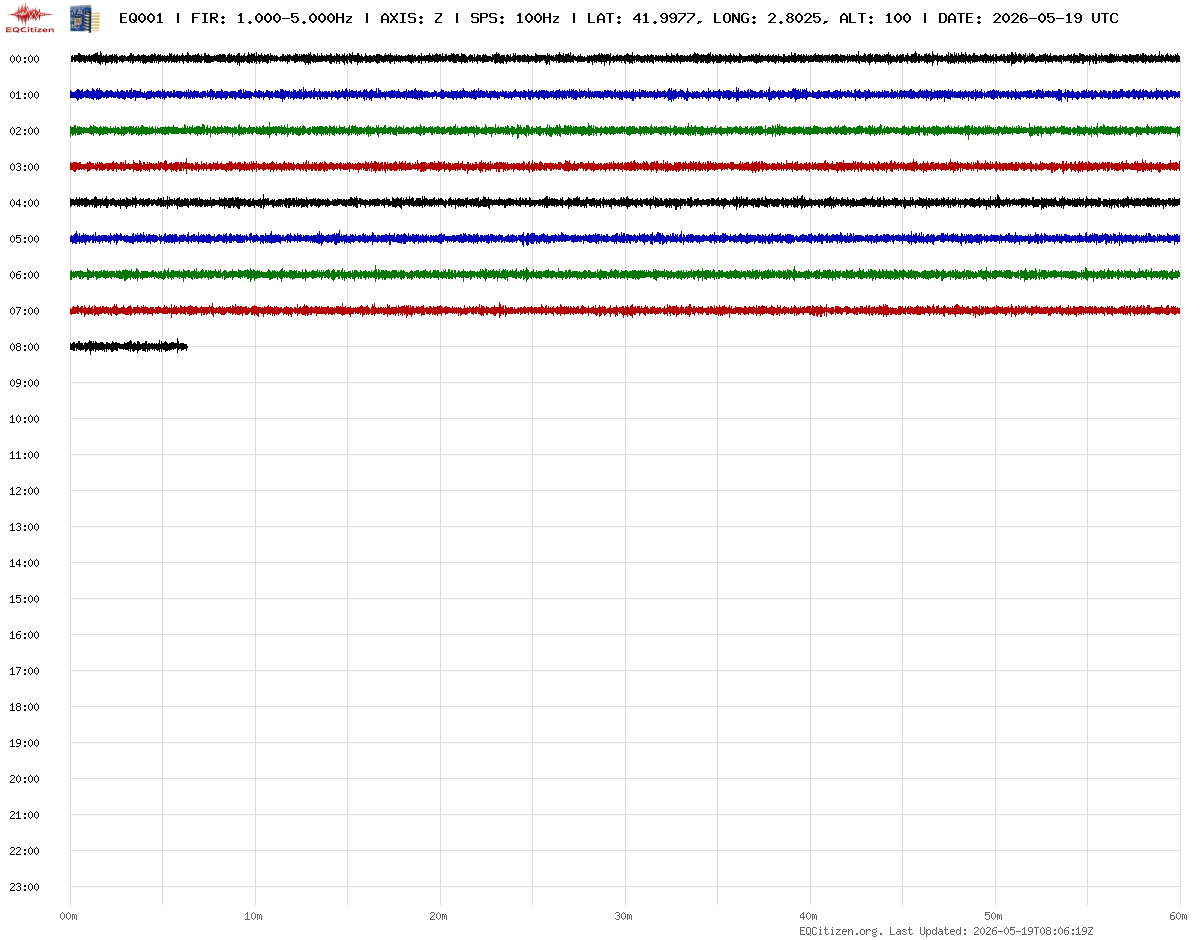This screenshot has height=940, width=1200.
Task: Select the 08:00 hour row label
Action: 24,347
